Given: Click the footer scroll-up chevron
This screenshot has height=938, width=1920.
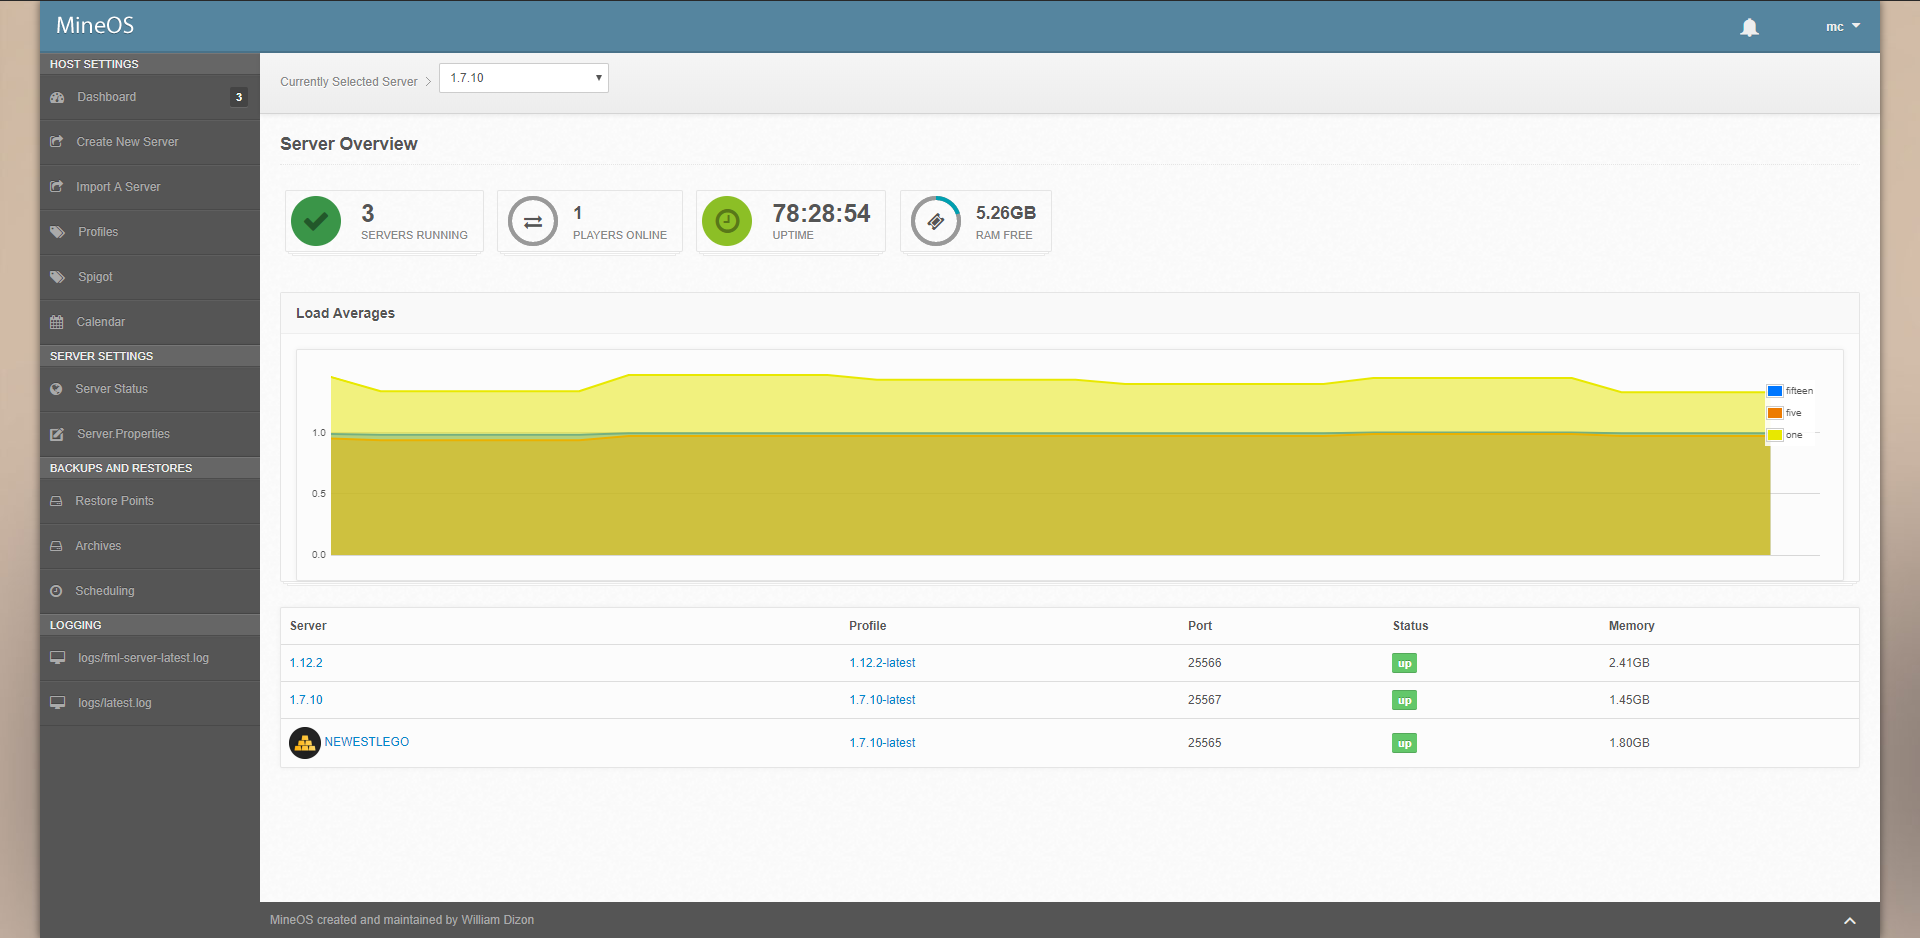Looking at the screenshot, I should pyautogui.click(x=1849, y=920).
